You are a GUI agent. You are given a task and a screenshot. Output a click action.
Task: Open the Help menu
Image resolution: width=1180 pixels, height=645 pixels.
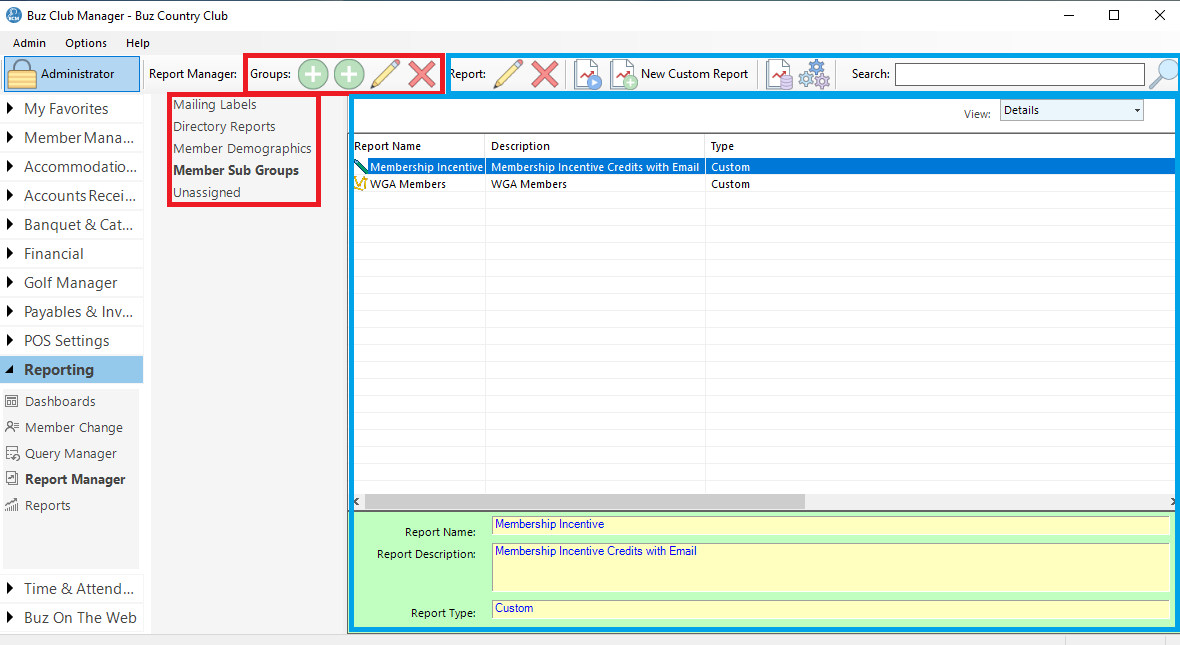point(138,43)
